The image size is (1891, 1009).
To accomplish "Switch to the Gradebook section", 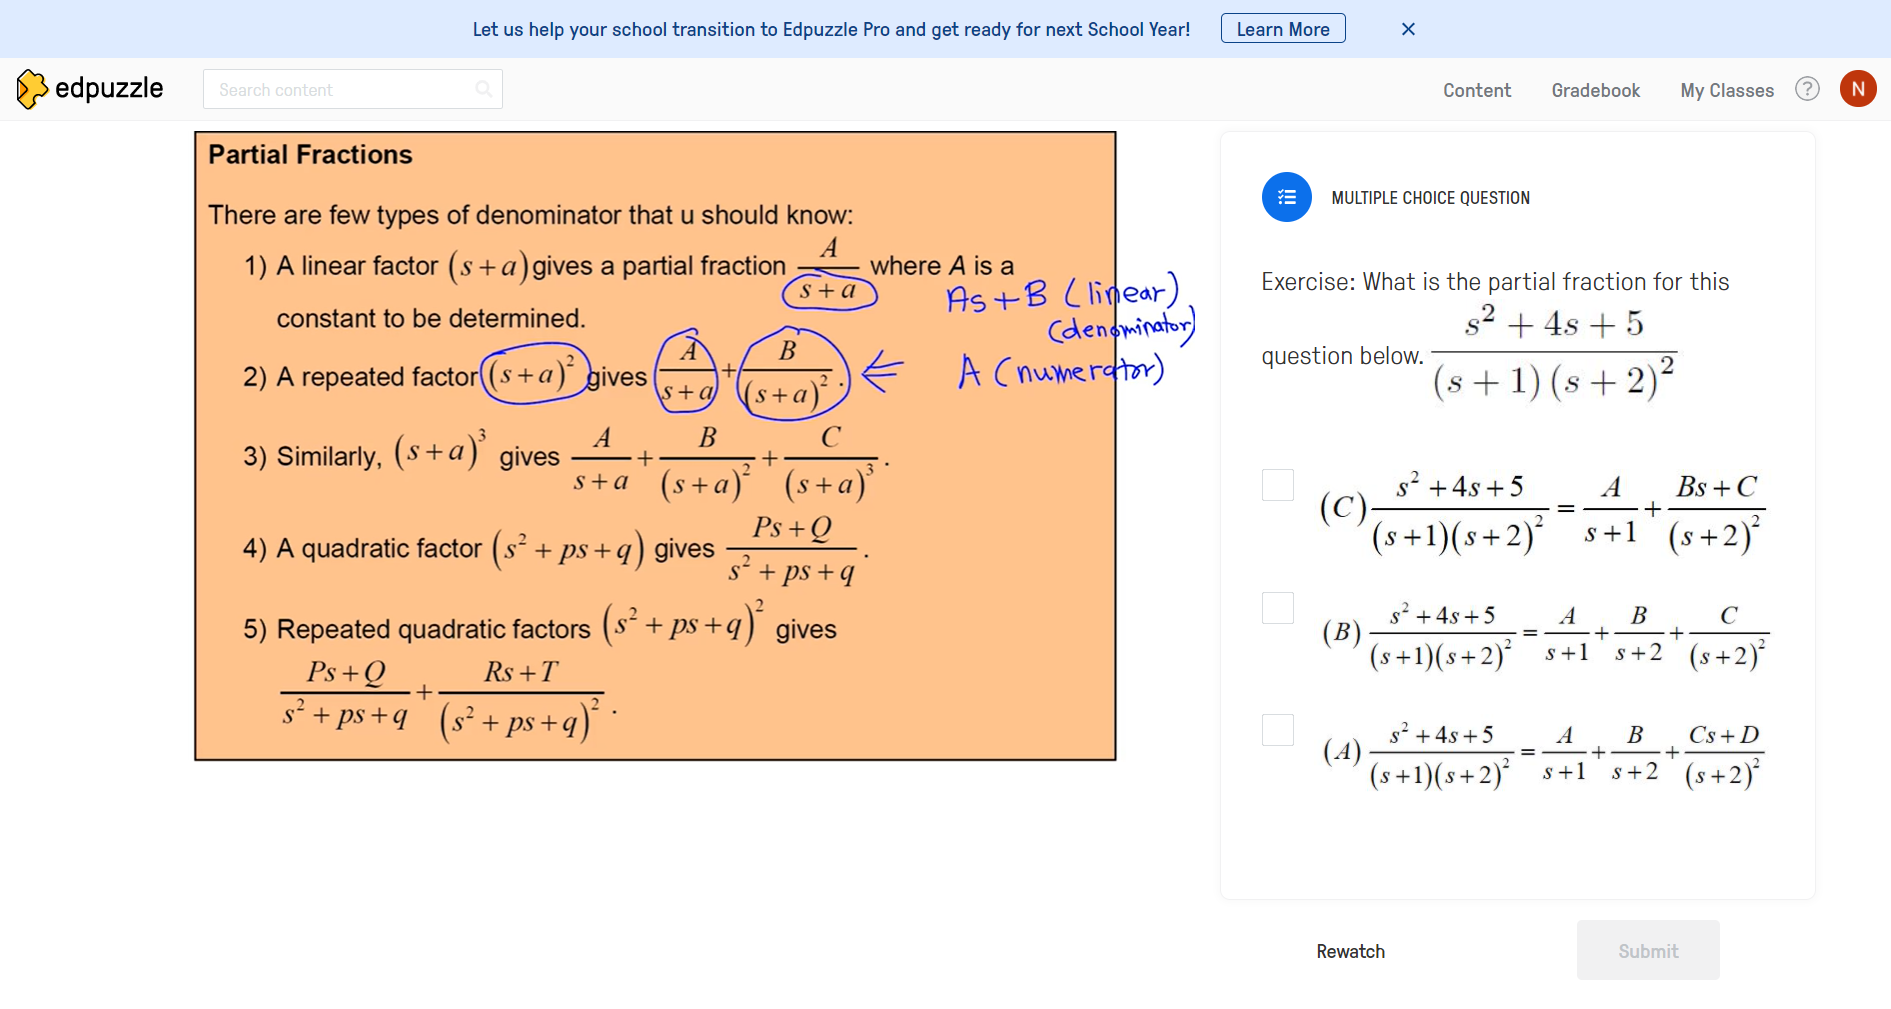I will click(1595, 90).
